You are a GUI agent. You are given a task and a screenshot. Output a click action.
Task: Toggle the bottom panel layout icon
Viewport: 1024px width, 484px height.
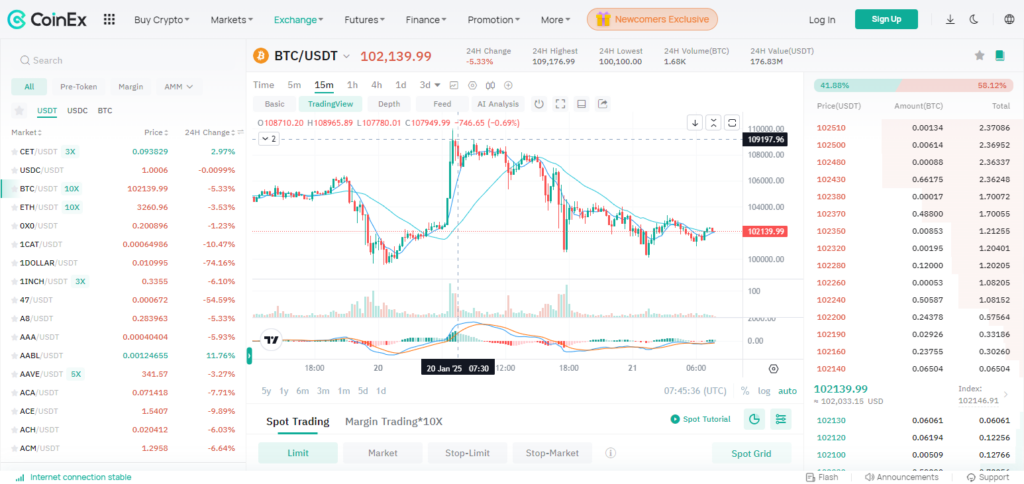582,104
